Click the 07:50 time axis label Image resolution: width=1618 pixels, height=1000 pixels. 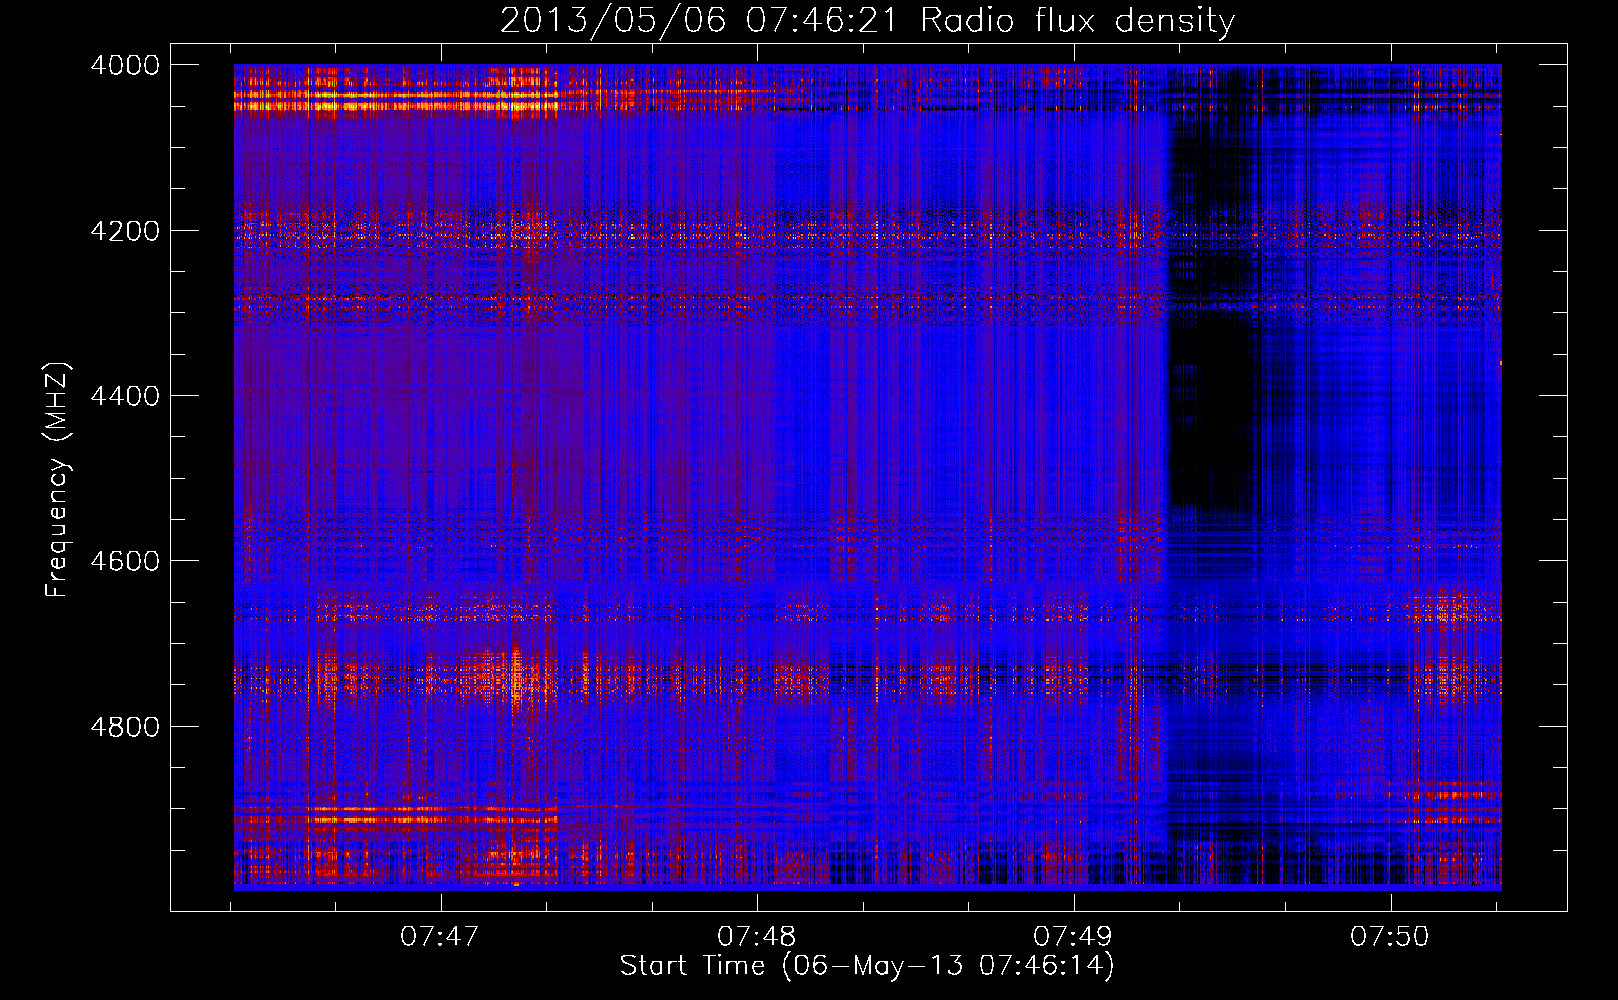click(x=1390, y=937)
